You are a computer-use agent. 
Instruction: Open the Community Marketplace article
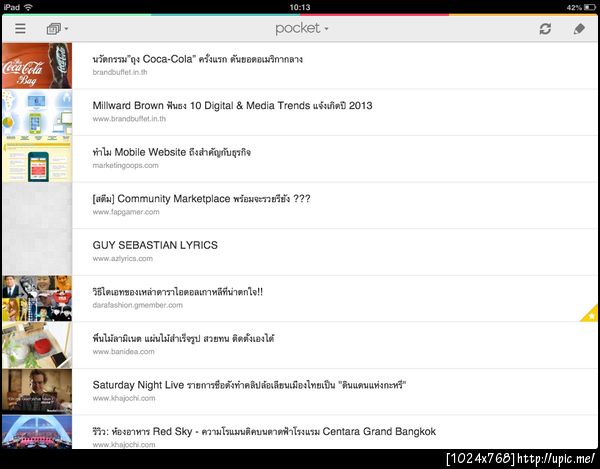pyautogui.click(x=201, y=199)
